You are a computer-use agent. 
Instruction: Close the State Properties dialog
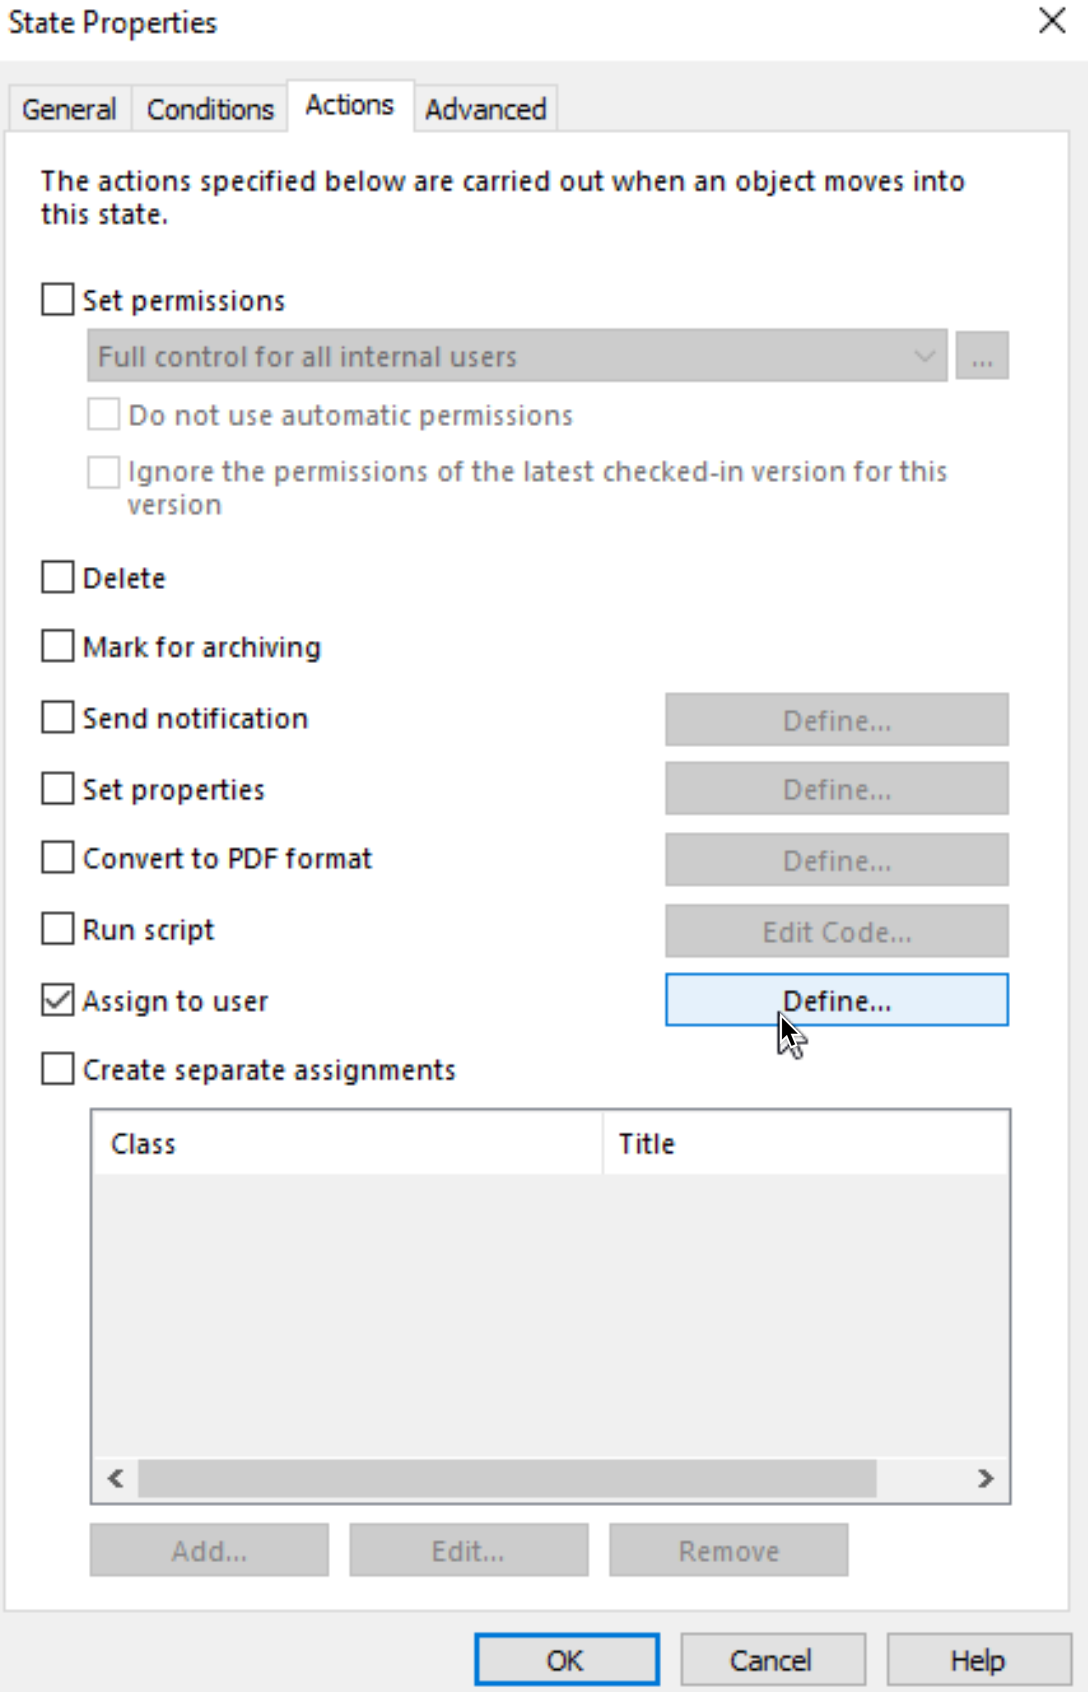coord(1052,21)
